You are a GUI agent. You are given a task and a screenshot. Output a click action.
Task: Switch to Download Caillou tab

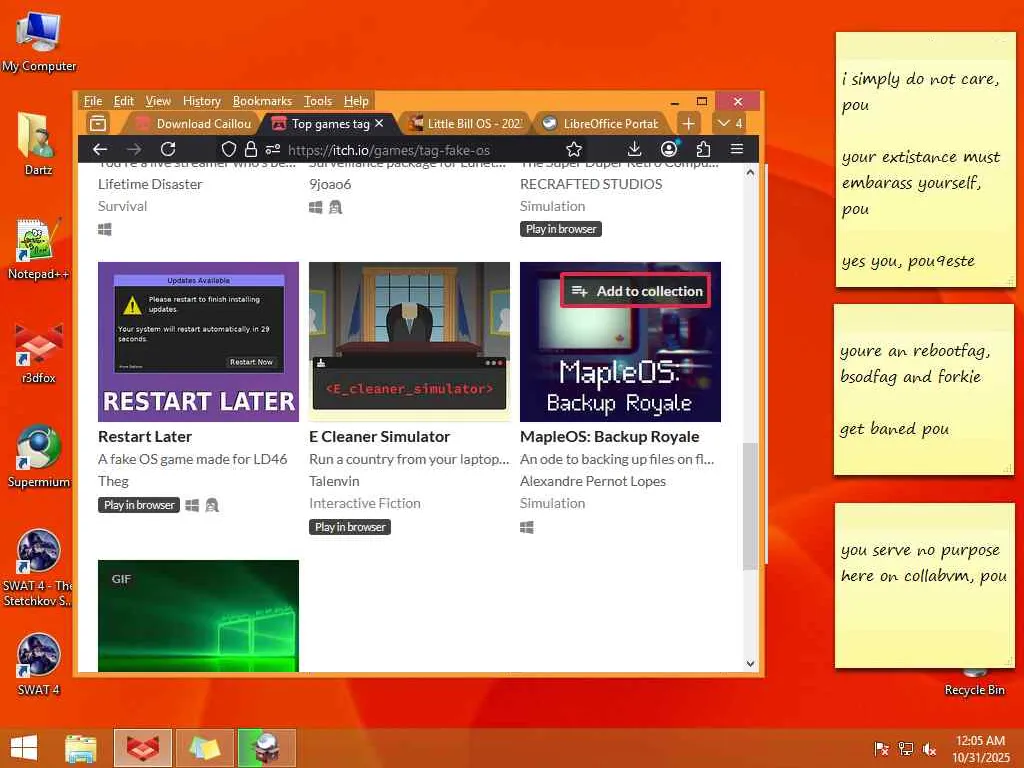pos(195,123)
